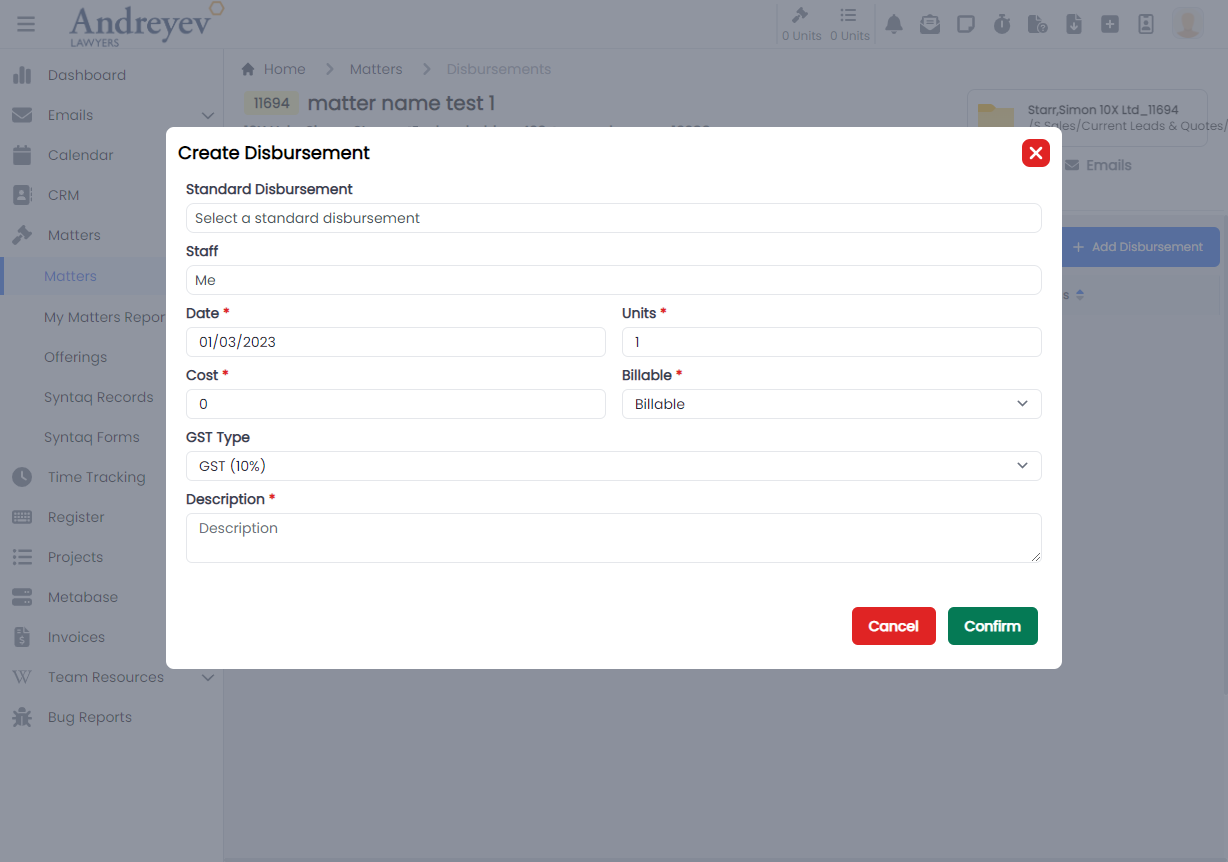The image size is (1228, 862).
Task: Toggle the hamburger menu icon
Action: tap(26, 24)
